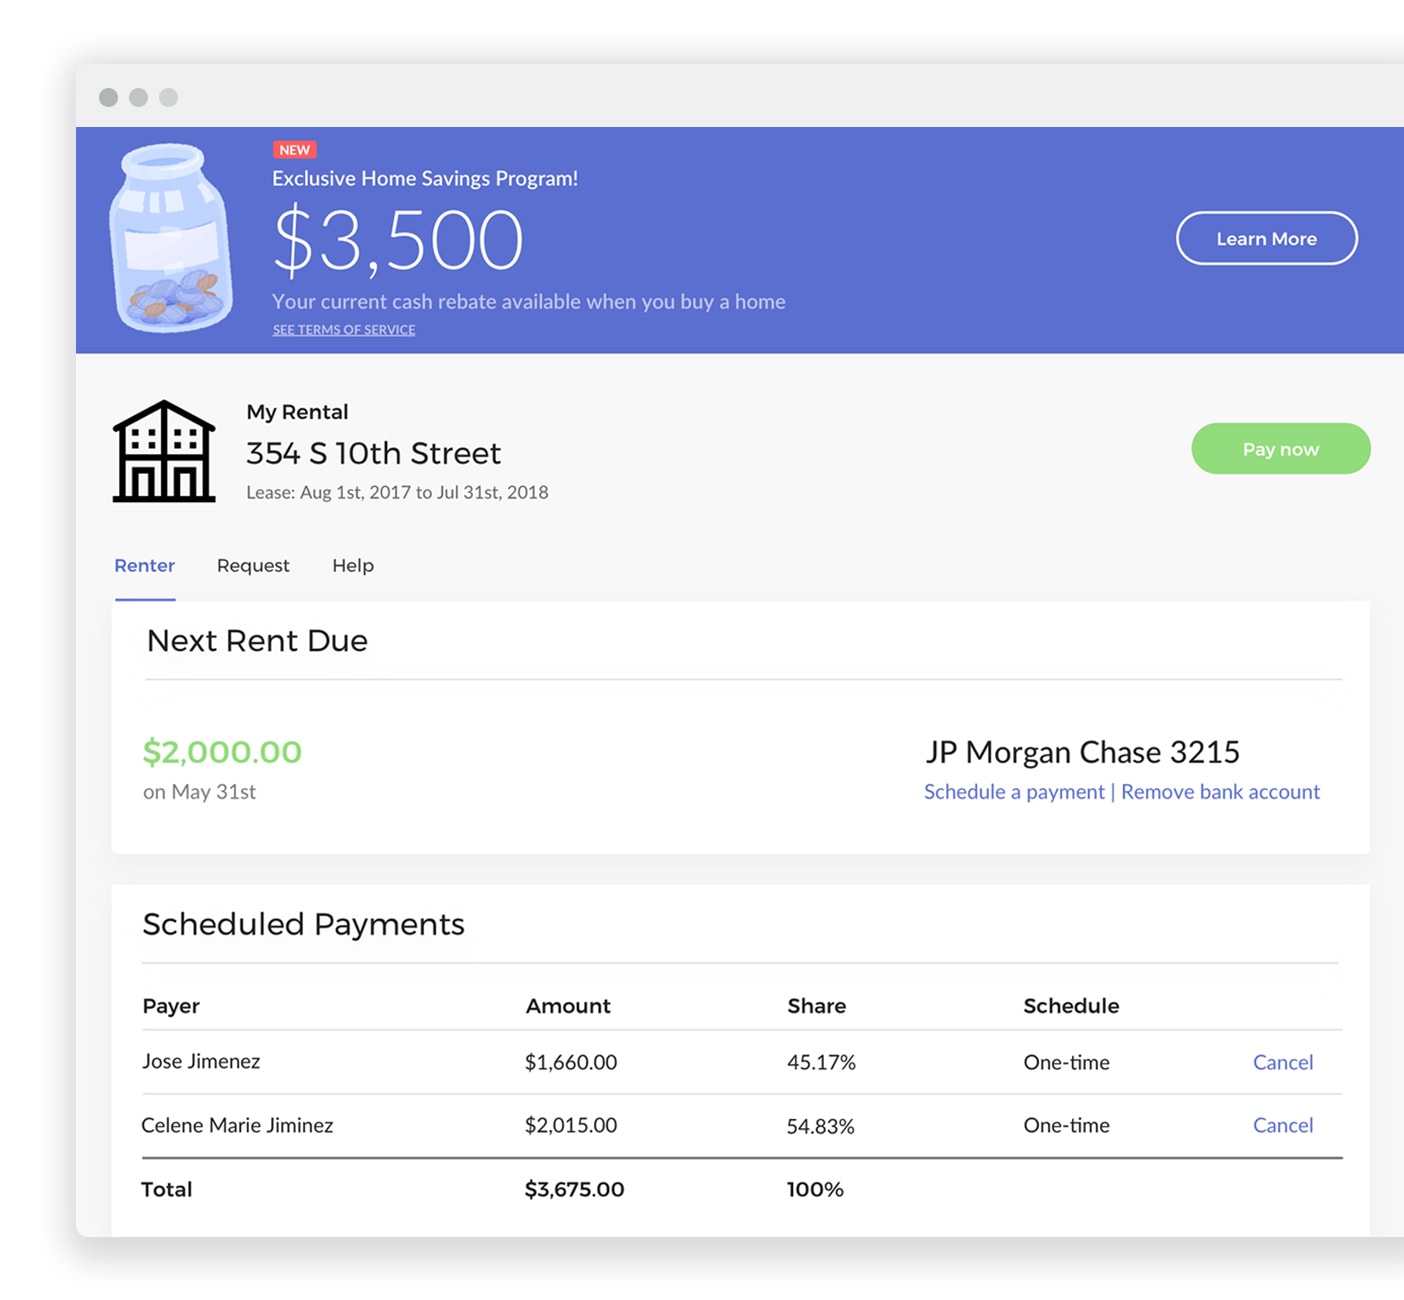Screen dimensions: 1404x1300
Task: Click Remove bank account link
Action: (x=1220, y=792)
